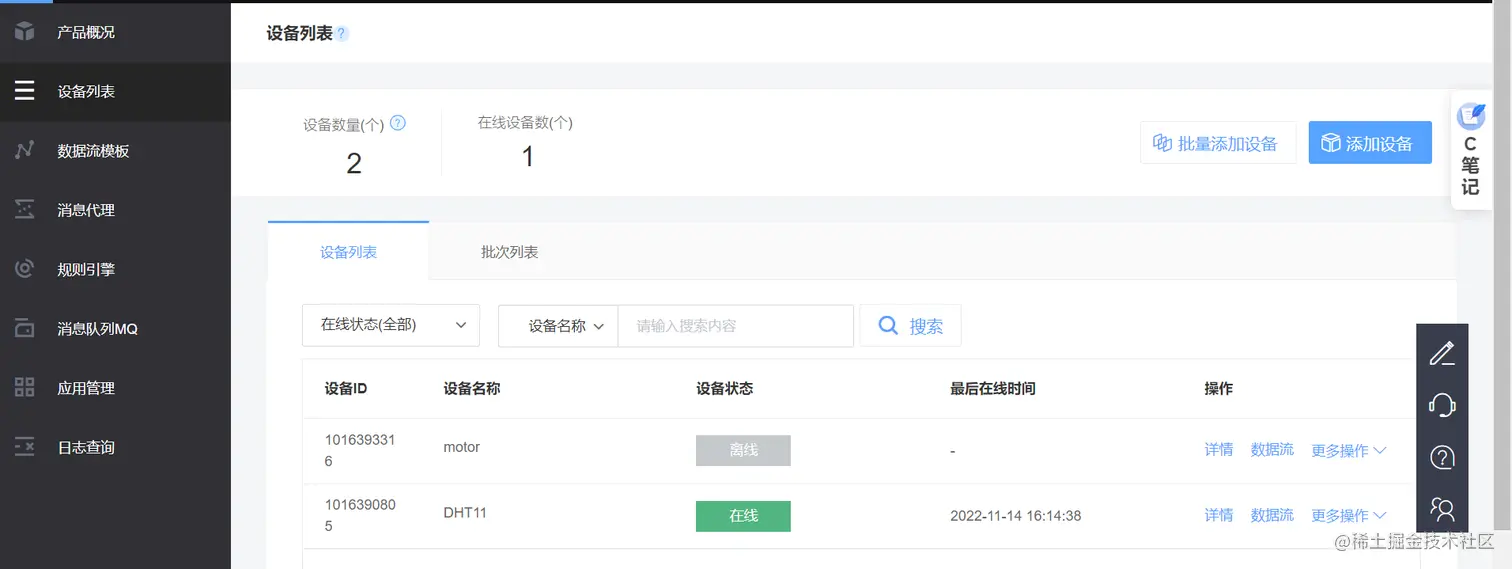The width and height of the screenshot is (1512, 569).
Task: Click the device name motor
Action: (462, 447)
